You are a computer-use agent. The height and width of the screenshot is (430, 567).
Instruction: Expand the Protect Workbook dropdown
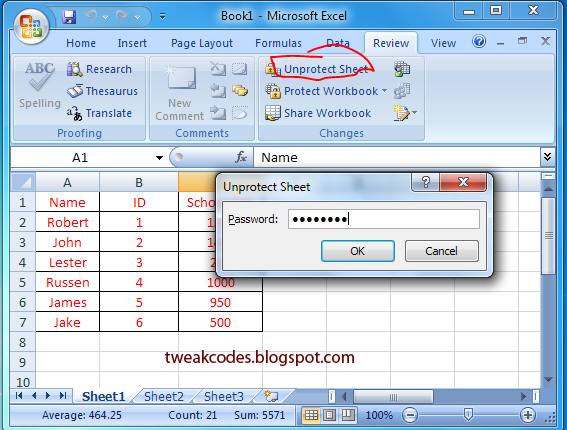pos(384,91)
